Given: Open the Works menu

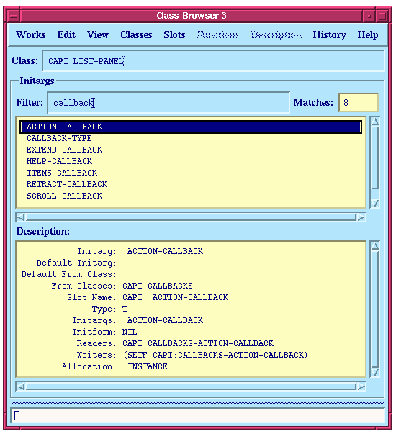Looking at the screenshot, I should coord(30,35).
